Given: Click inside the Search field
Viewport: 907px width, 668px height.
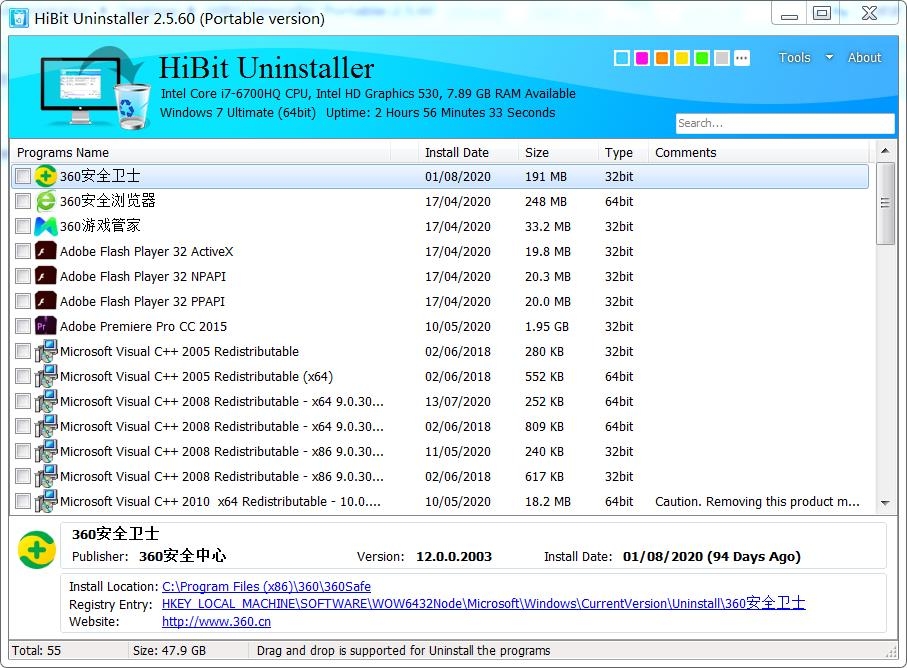Looking at the screenshot, I should 784,123.
